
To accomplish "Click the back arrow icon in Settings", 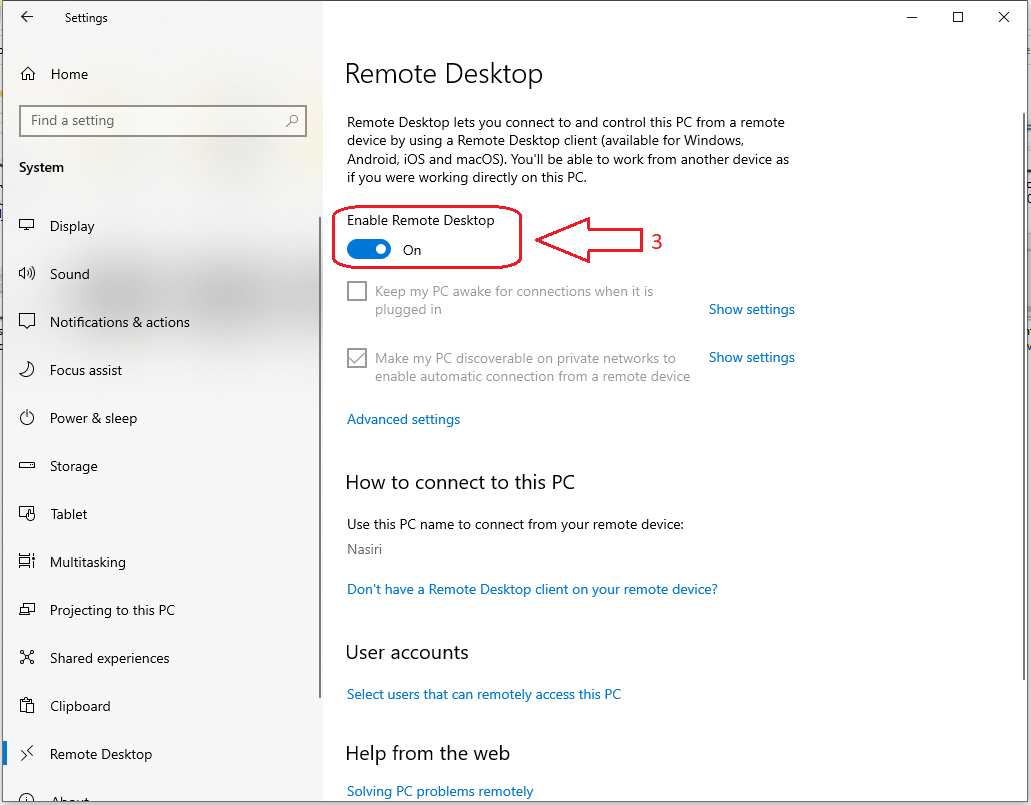I will (x=27, y=17).
